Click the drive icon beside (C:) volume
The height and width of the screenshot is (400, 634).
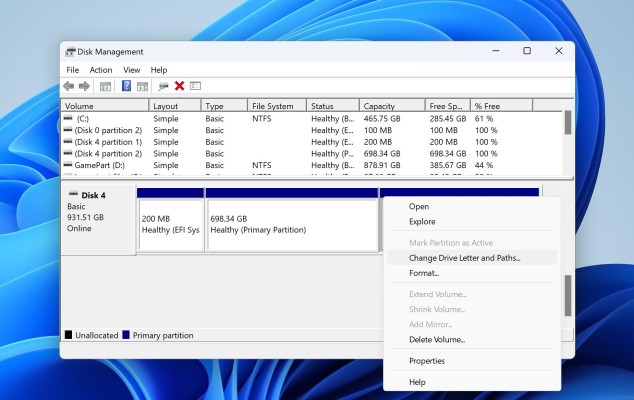68,118
